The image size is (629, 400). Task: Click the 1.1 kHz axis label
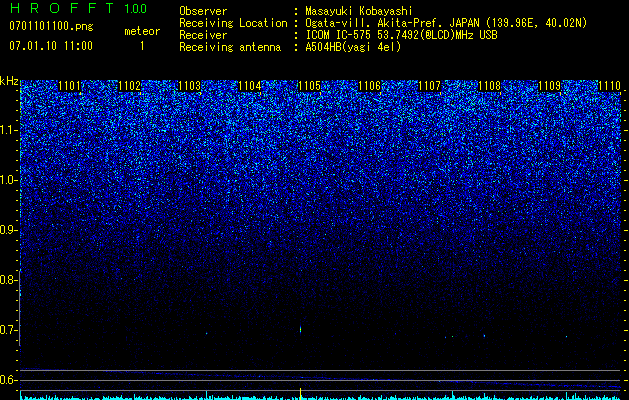tap(8, 130)
